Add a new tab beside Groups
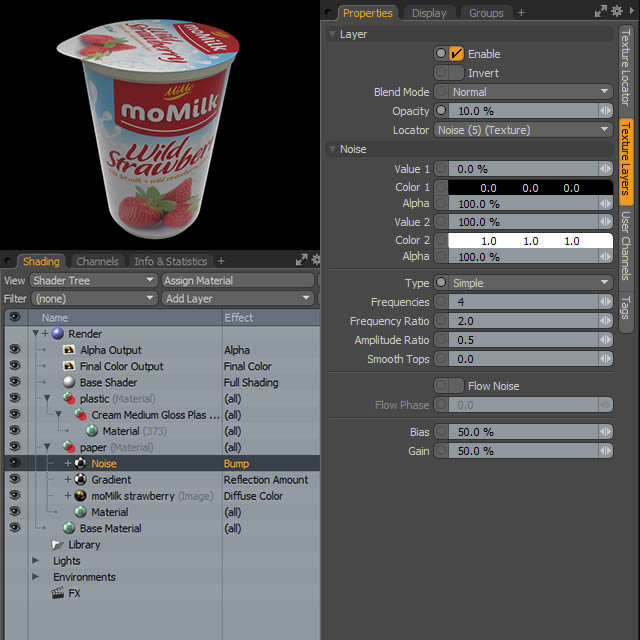 tap(521, 13)
